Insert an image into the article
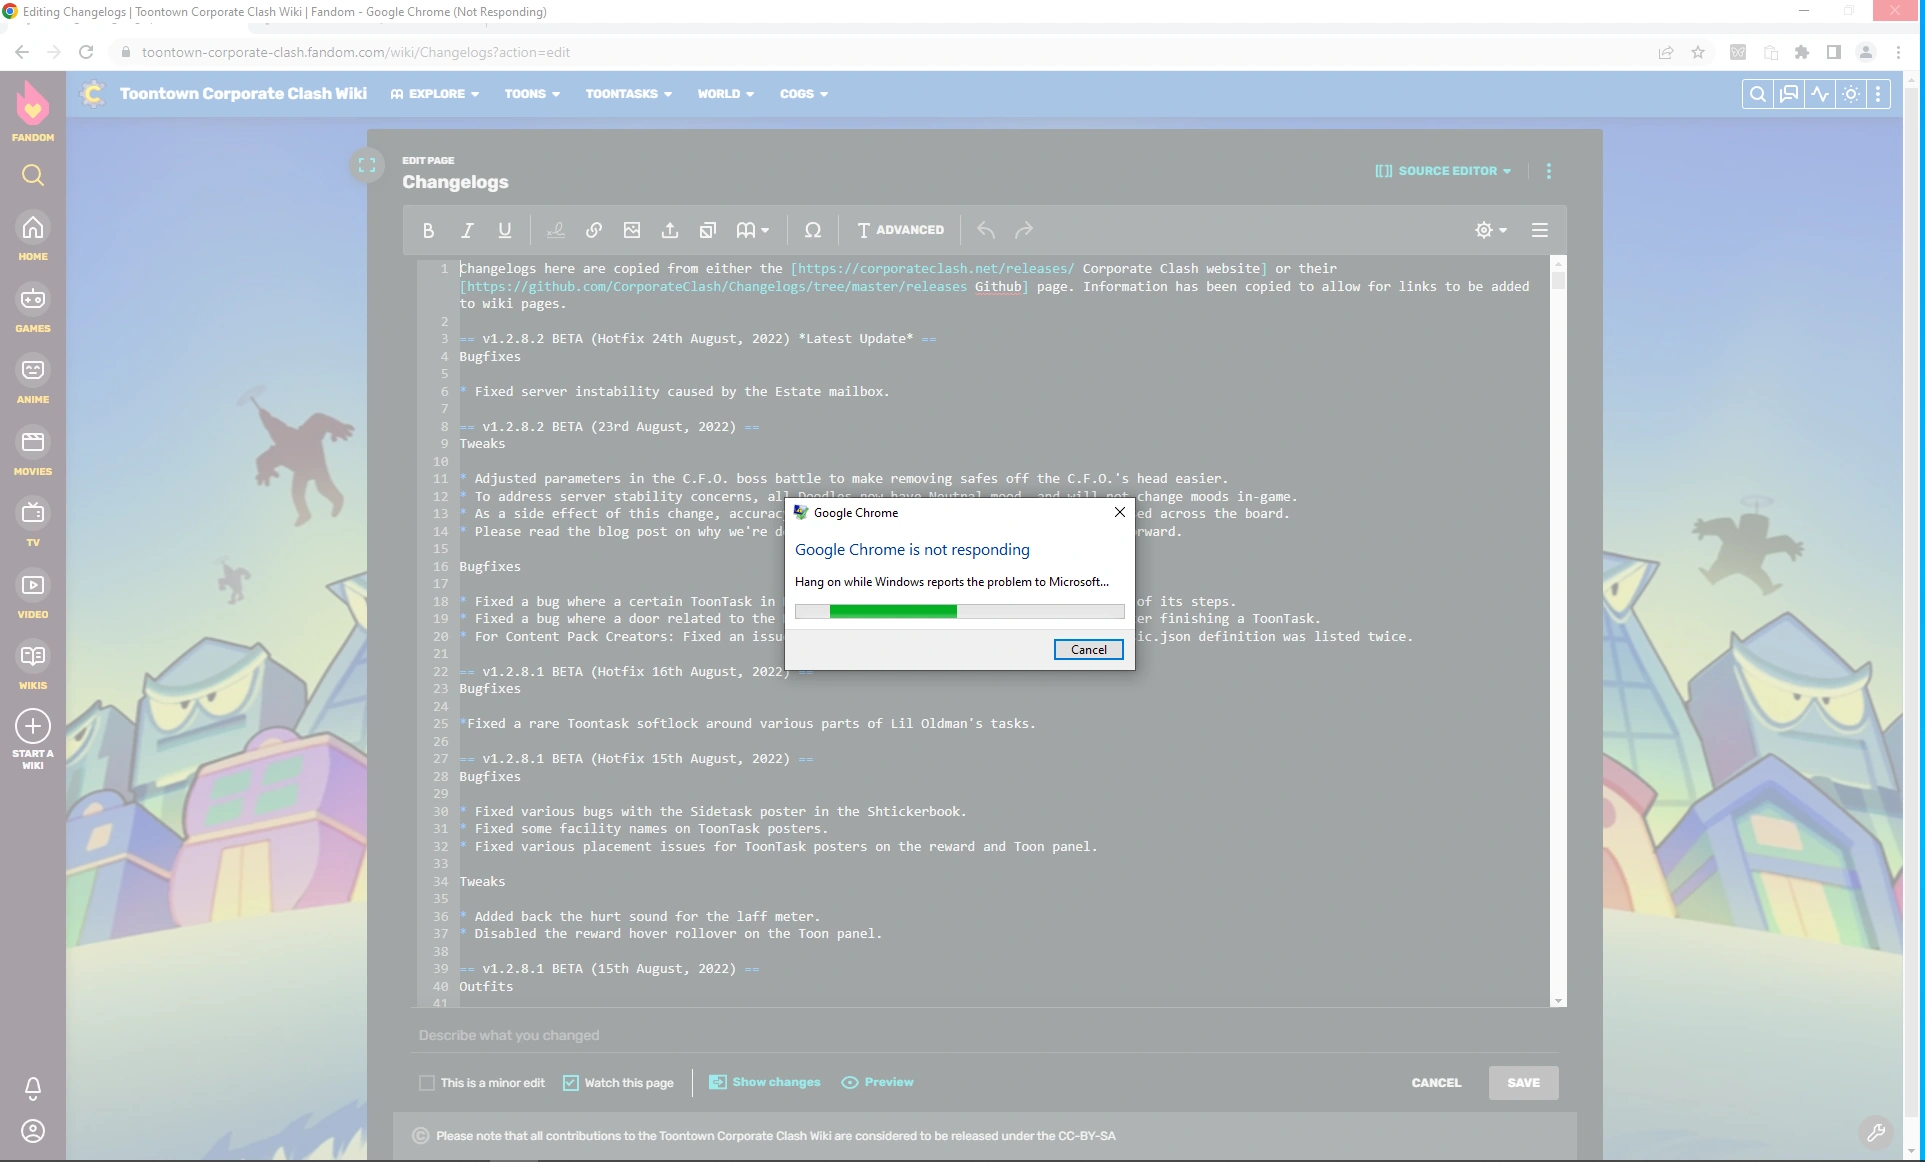This screenshot has width=1925, height=1162. click(632, 230)
